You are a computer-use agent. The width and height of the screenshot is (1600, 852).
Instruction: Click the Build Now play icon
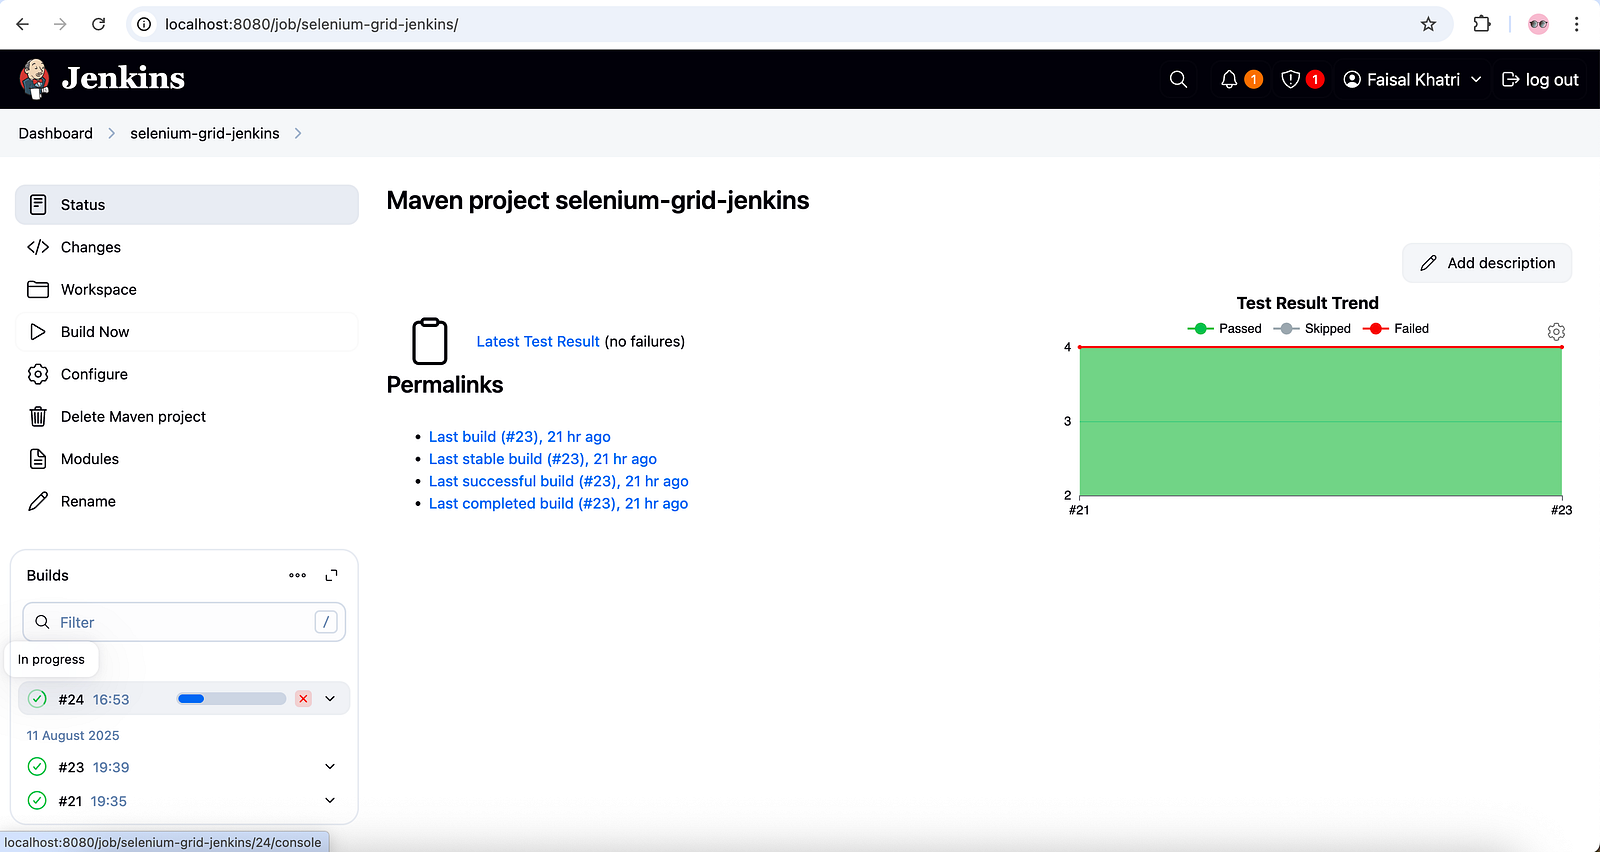(38, 331)
